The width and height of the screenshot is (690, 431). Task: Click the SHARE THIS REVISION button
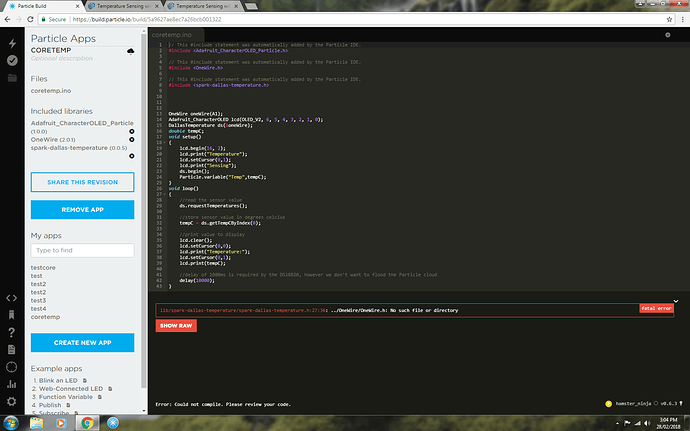point(82,182)
